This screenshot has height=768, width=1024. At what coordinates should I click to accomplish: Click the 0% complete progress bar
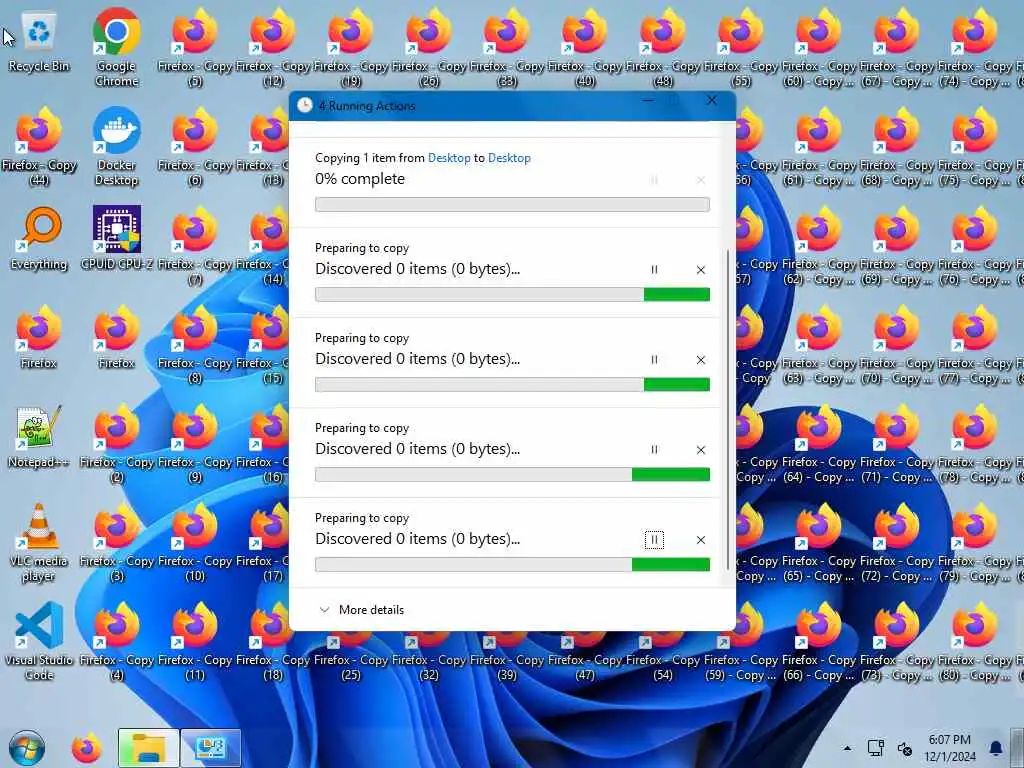tap(512, 204)
